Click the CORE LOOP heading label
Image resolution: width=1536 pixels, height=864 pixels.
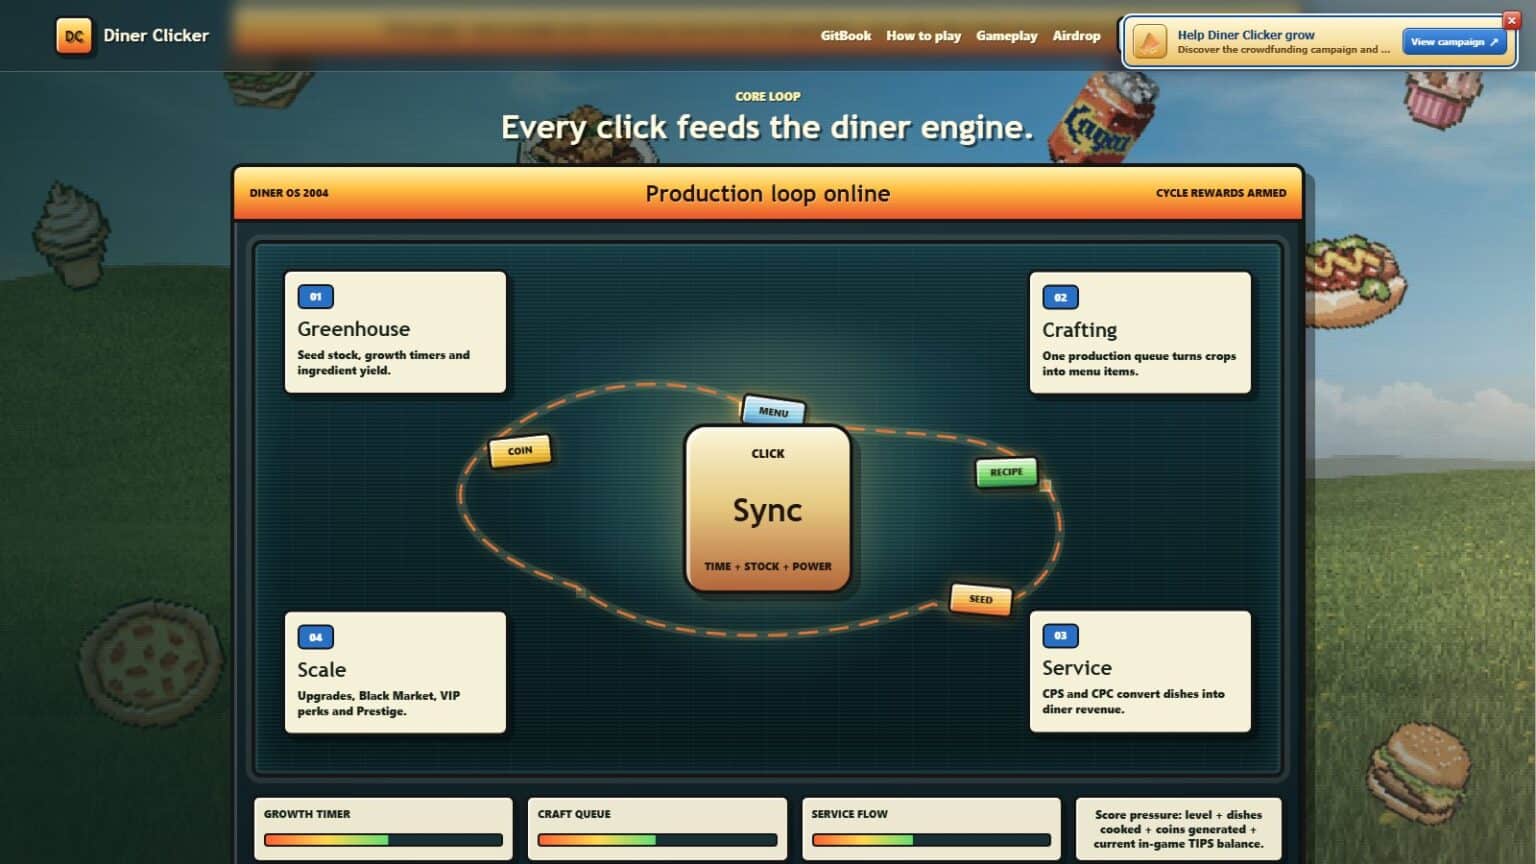(768, 97)
